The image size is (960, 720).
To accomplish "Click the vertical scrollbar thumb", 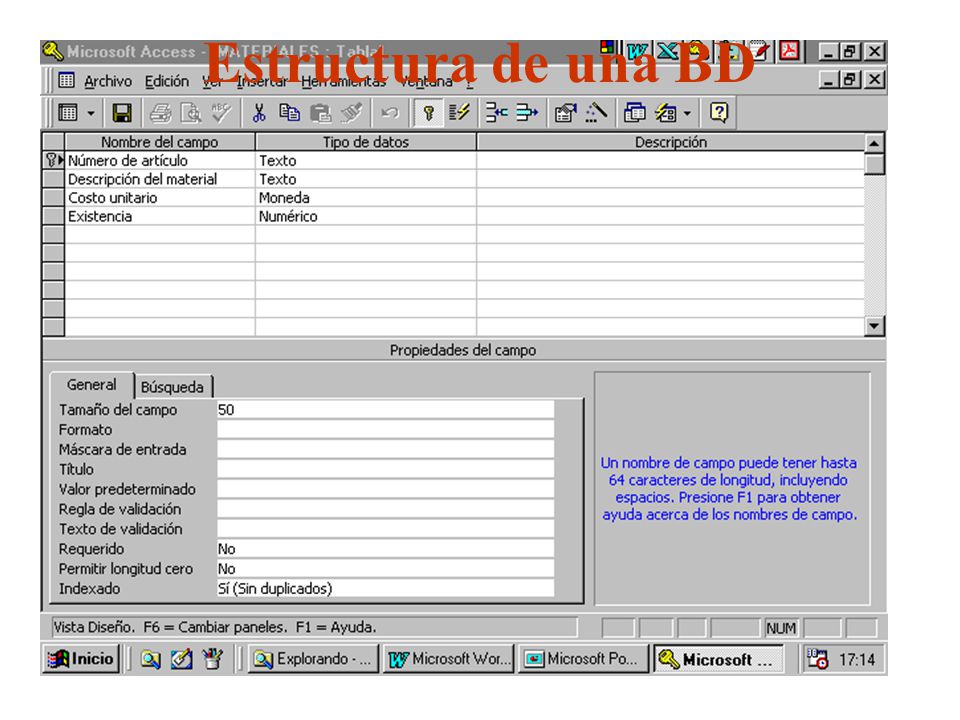I will [874, 164].
